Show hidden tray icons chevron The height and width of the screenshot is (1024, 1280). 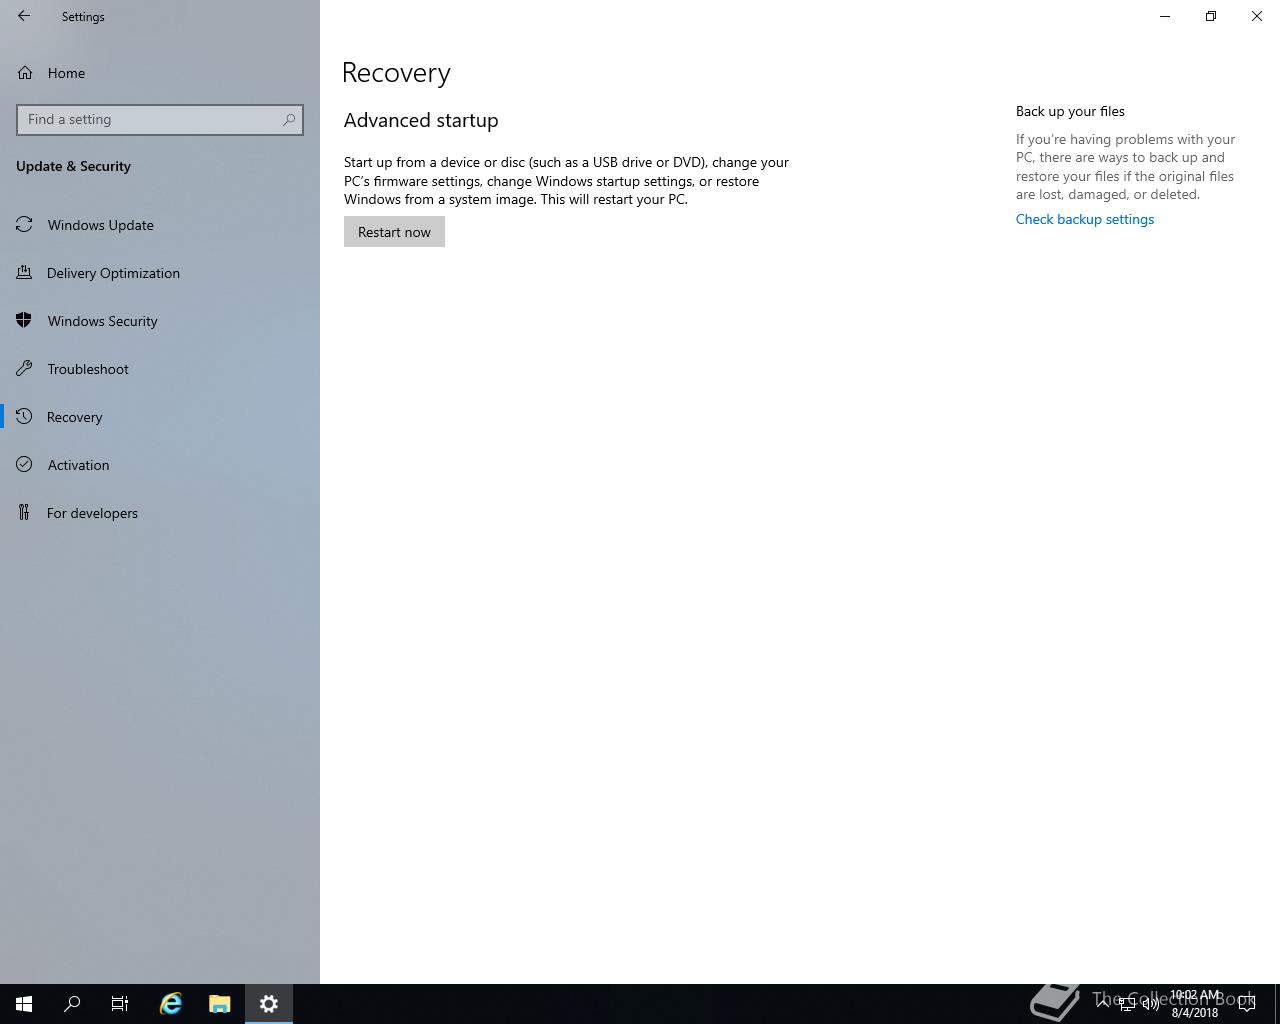pyautogui.click(x=1103, y=1004)
